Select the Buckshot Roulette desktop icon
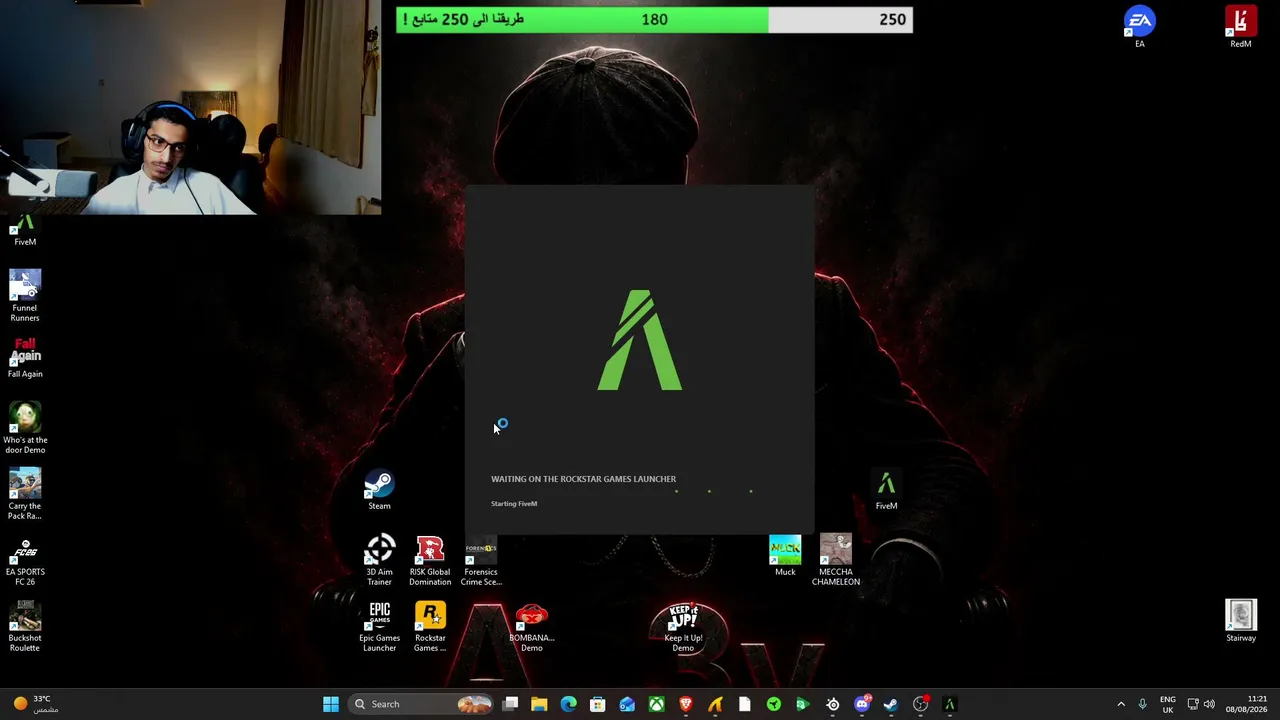This screenshot has height=720, width=1280. pos(25,627)
